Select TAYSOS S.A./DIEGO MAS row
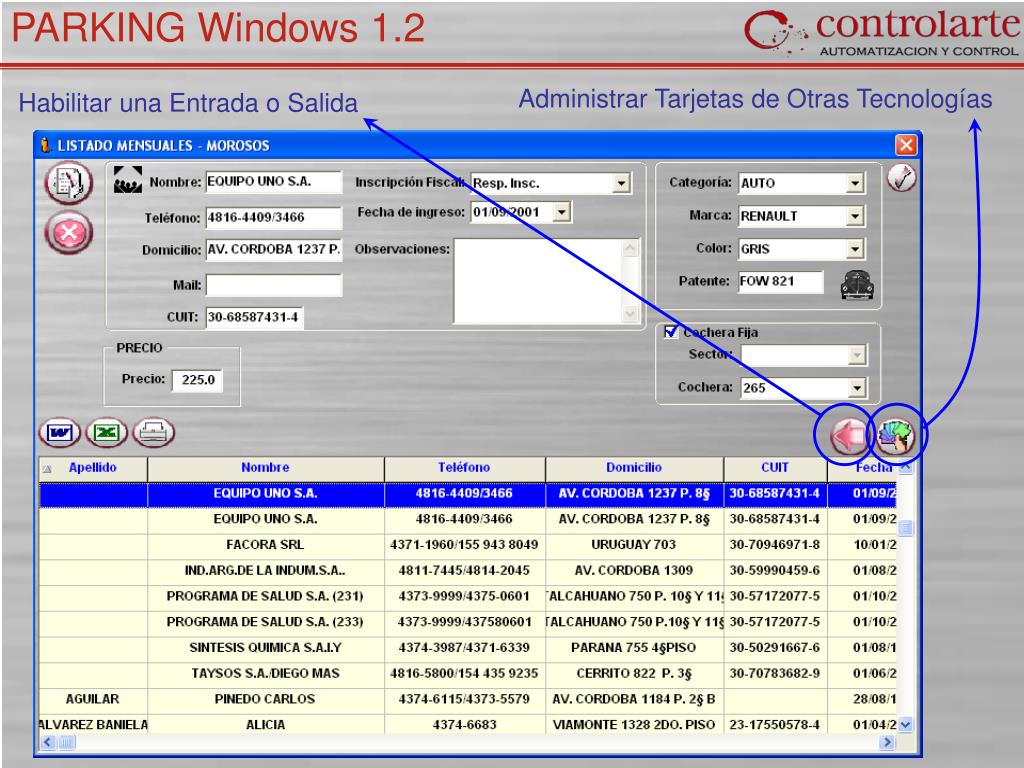Screen dimensions: 1024x768 (x=468, y=673)
